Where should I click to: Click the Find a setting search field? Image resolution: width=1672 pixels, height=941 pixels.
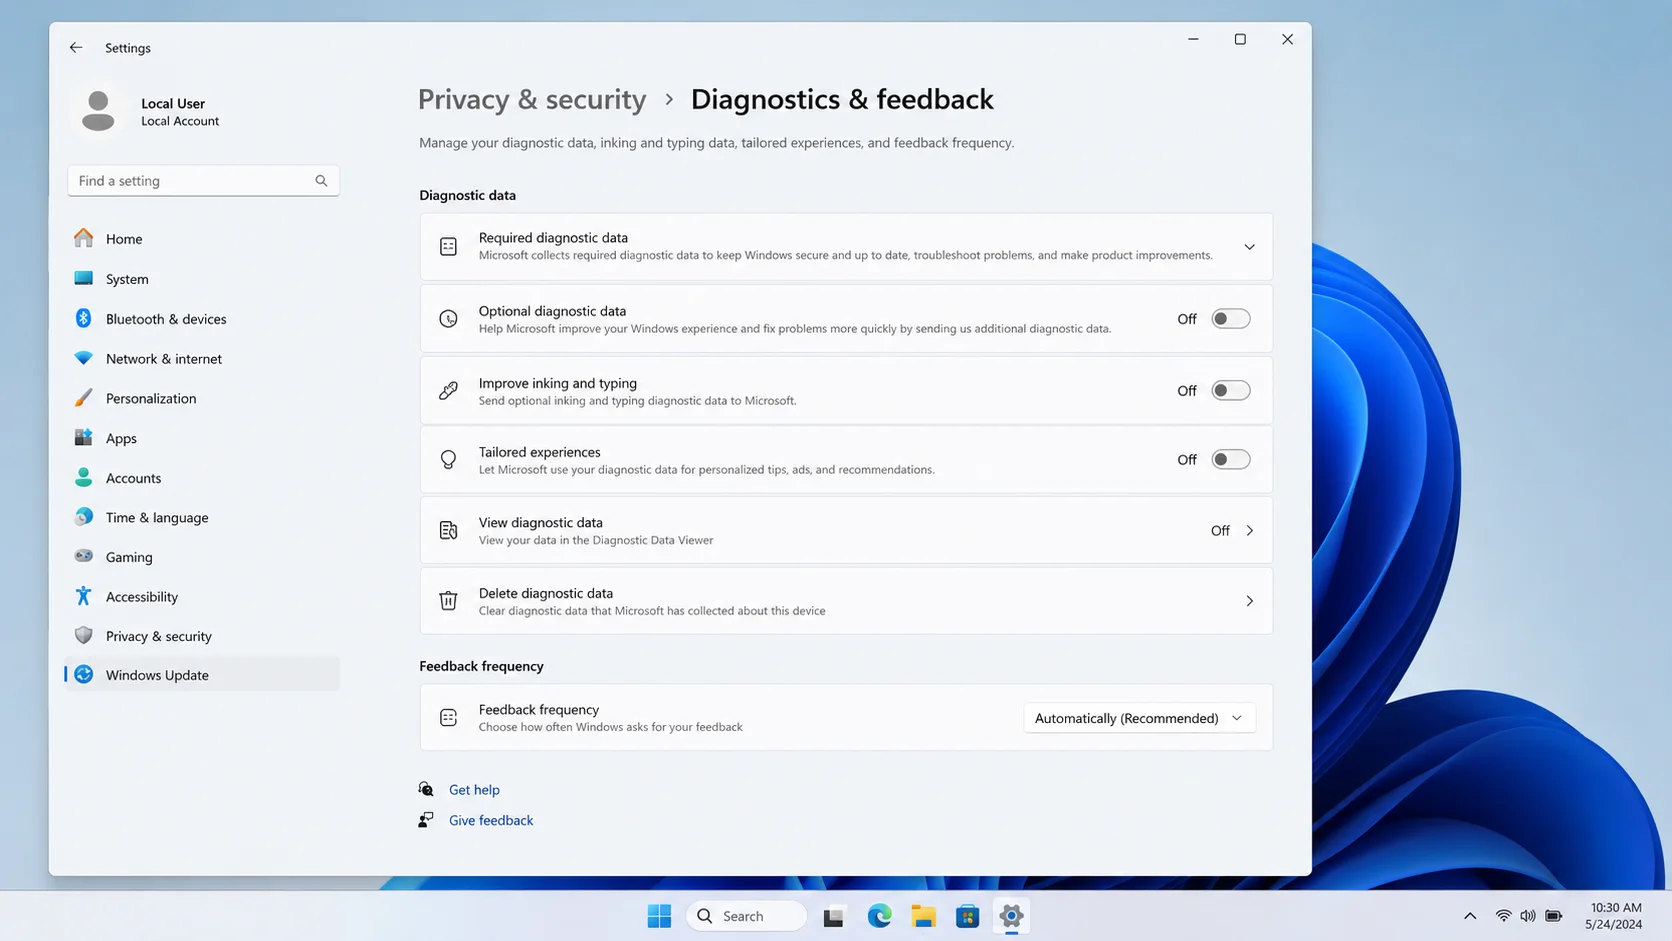203,181
